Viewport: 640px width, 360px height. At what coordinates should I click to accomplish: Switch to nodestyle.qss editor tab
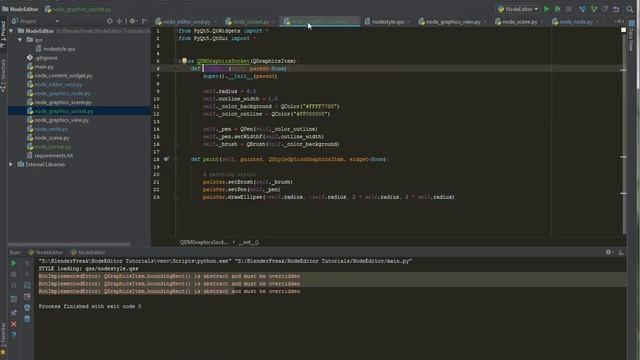[x=387, y=22]
